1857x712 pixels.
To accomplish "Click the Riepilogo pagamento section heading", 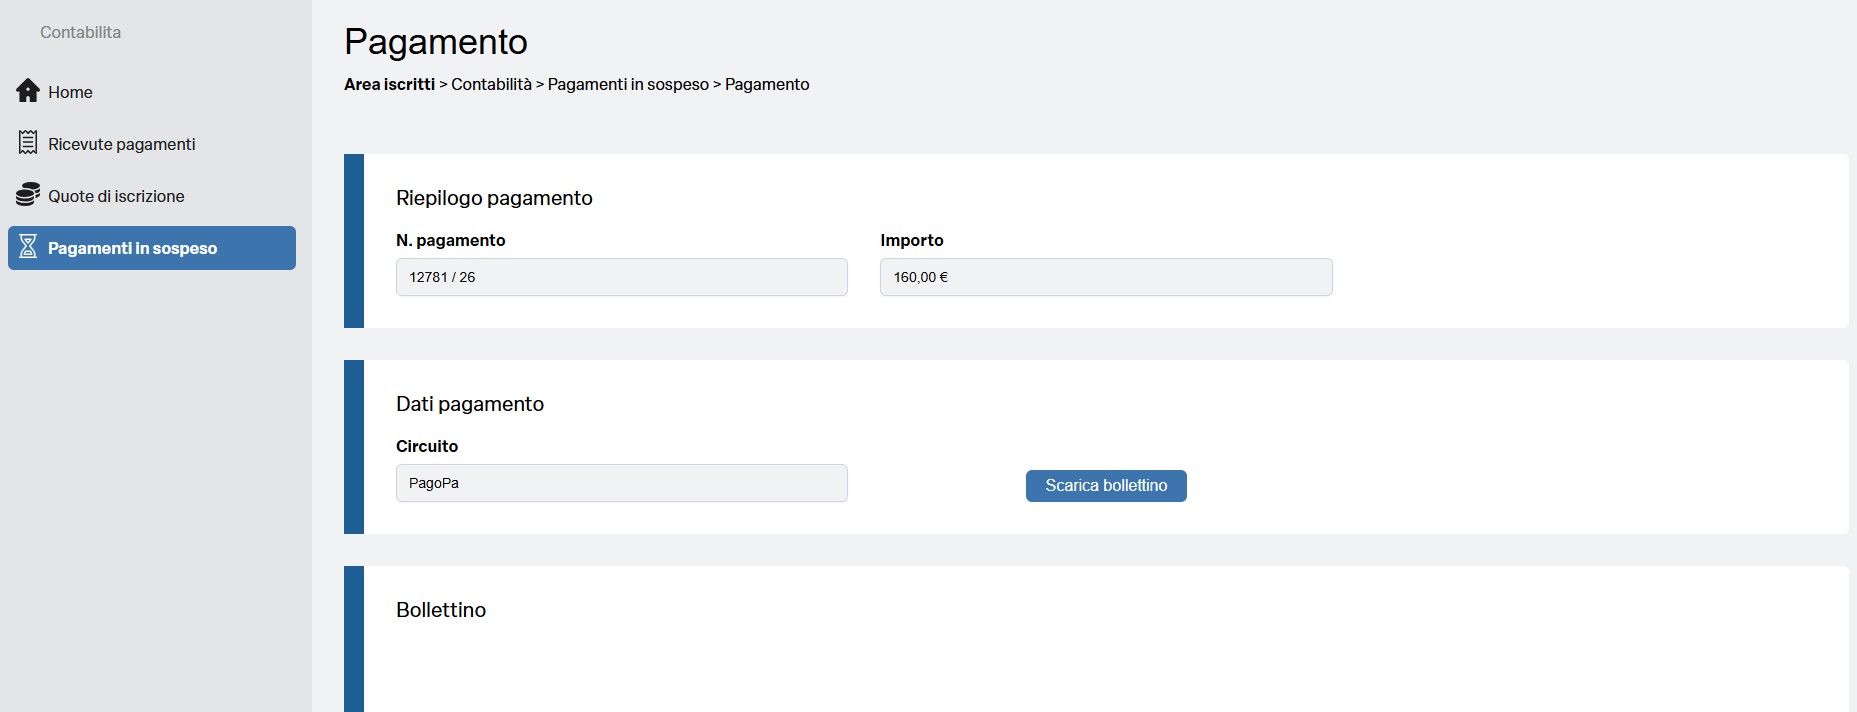I will pyautogui.click(x=494, y=198).
